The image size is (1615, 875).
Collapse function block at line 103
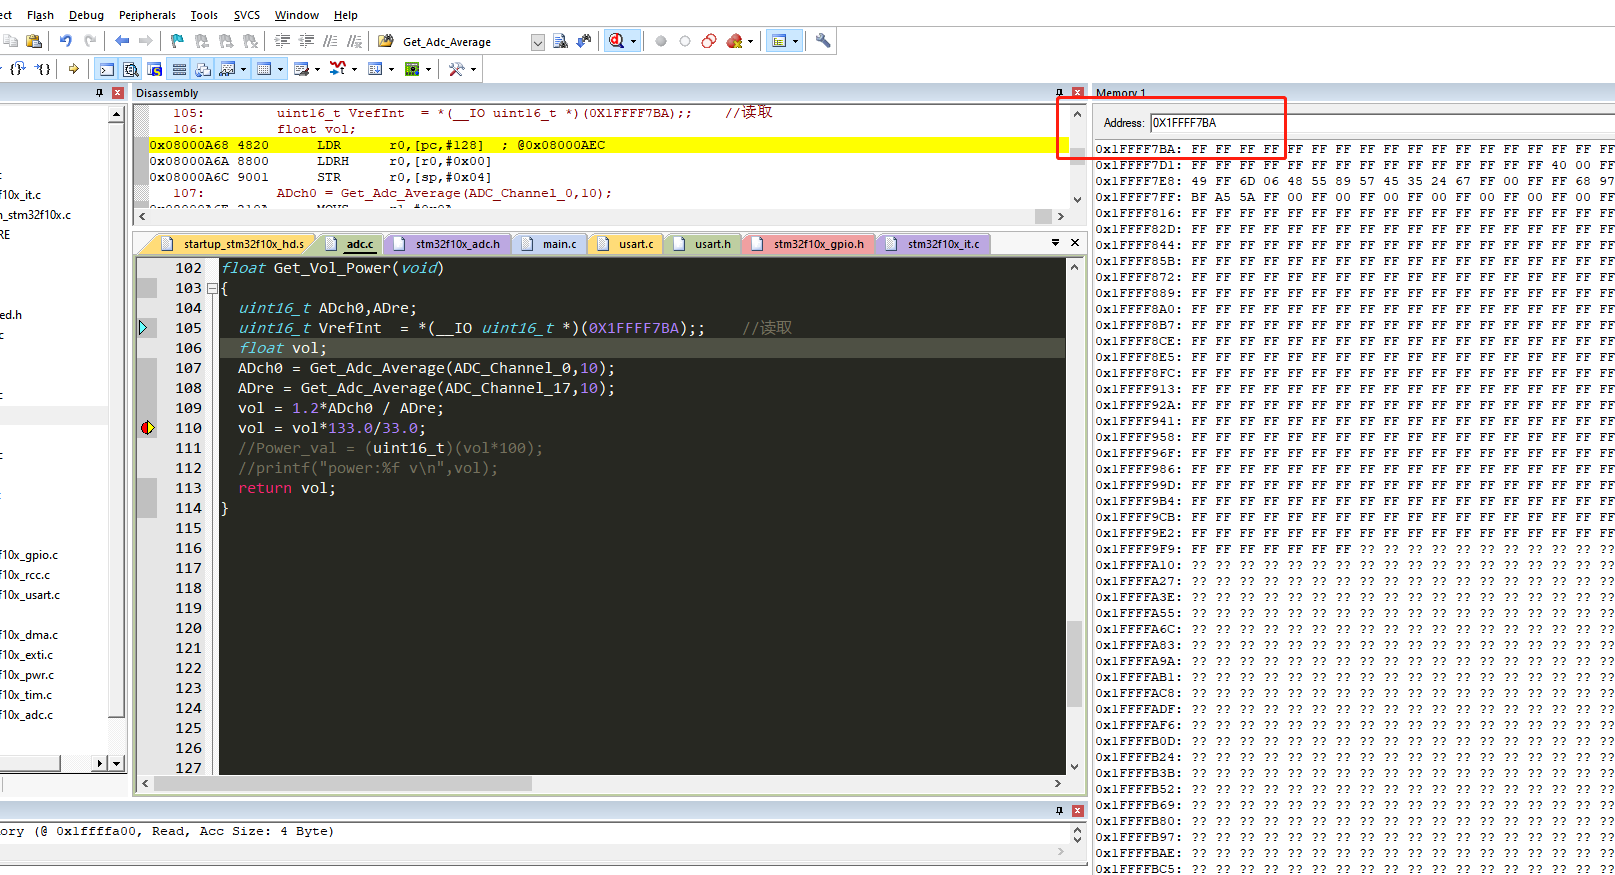tap(212, 288)
